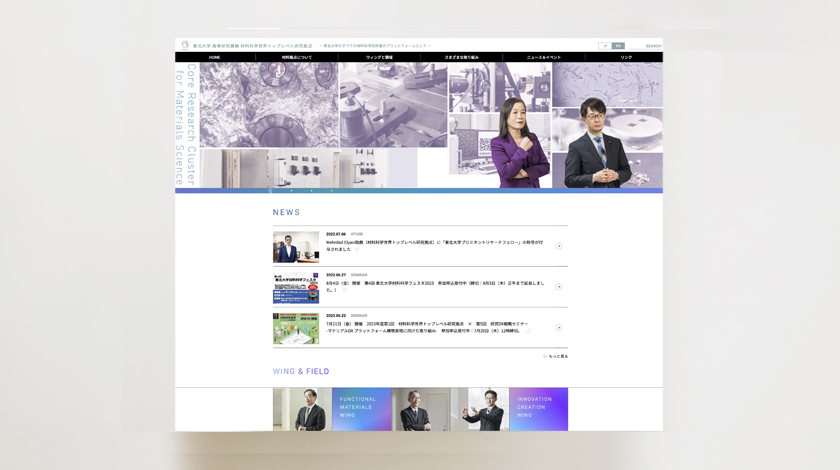Viewport: 840px width, 470px height.
Task: Open thumbnail of man in blue suit
Action: [296, 247]
